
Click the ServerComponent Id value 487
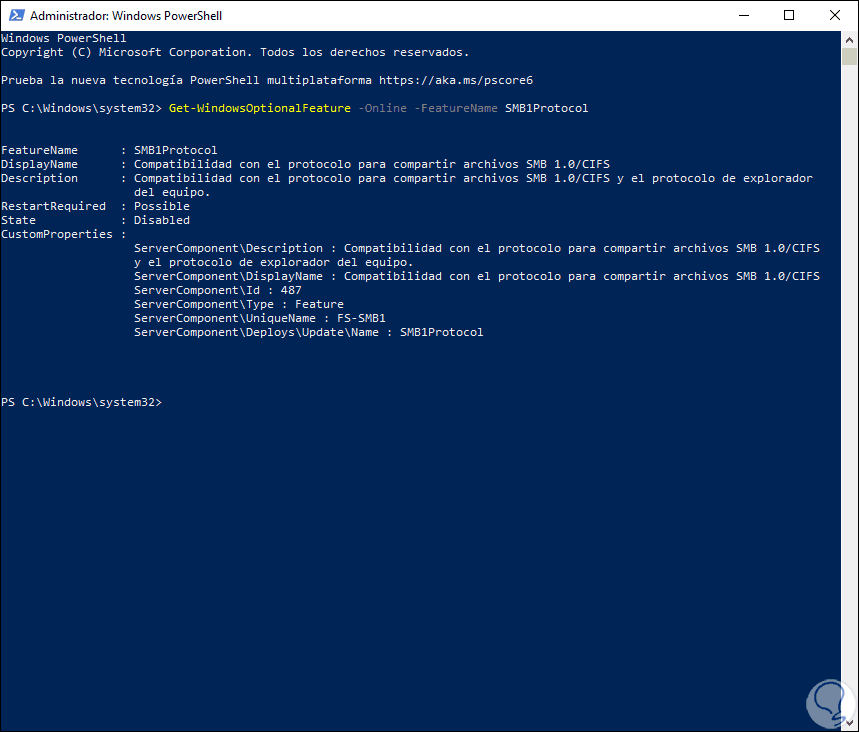tap(291, 290)
